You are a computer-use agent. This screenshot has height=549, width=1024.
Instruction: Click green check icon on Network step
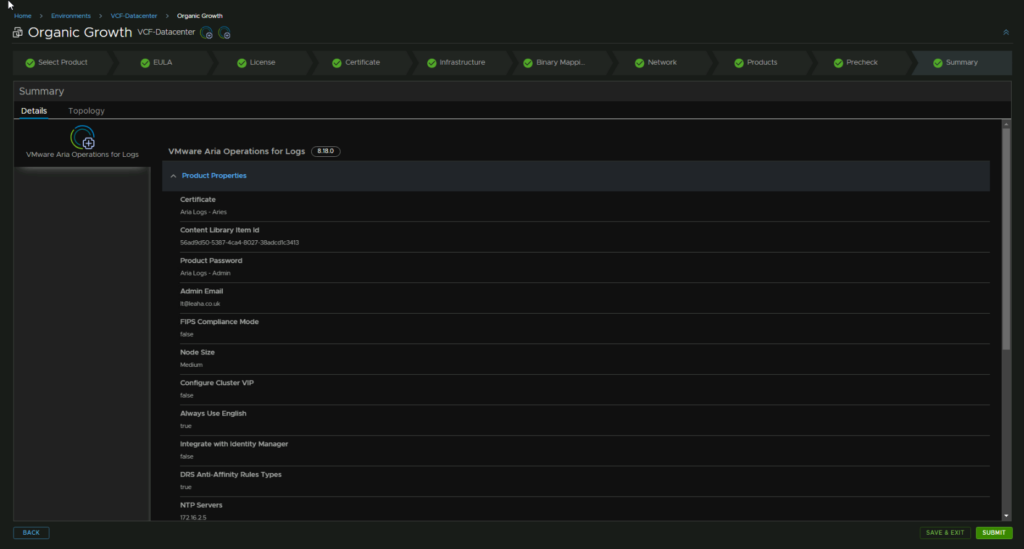coord(639,63)
